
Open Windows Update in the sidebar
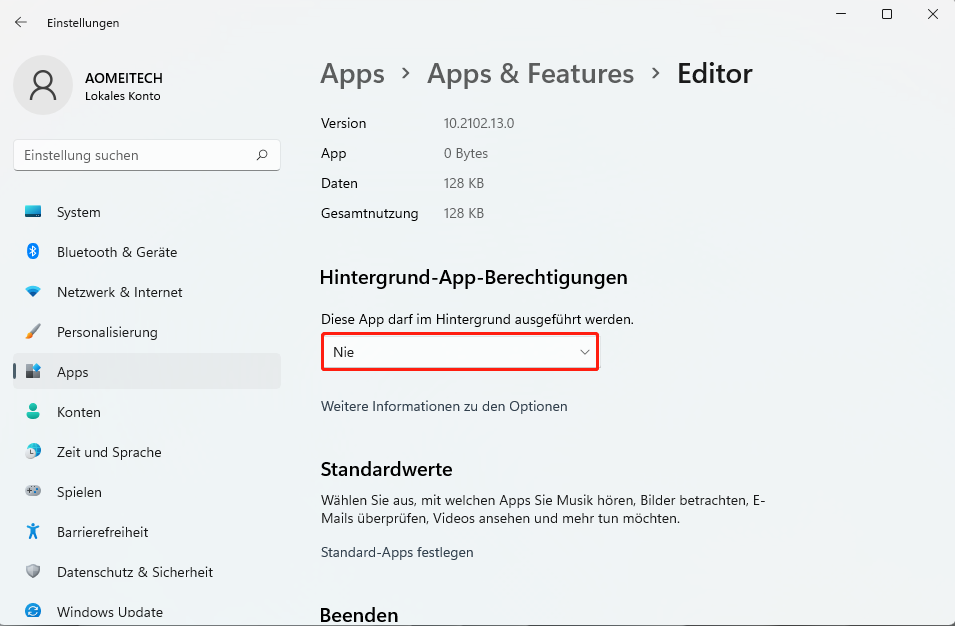[x=109, y=611]
